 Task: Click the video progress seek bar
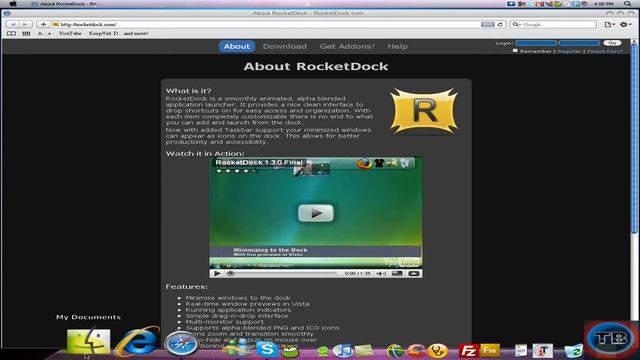284,273
